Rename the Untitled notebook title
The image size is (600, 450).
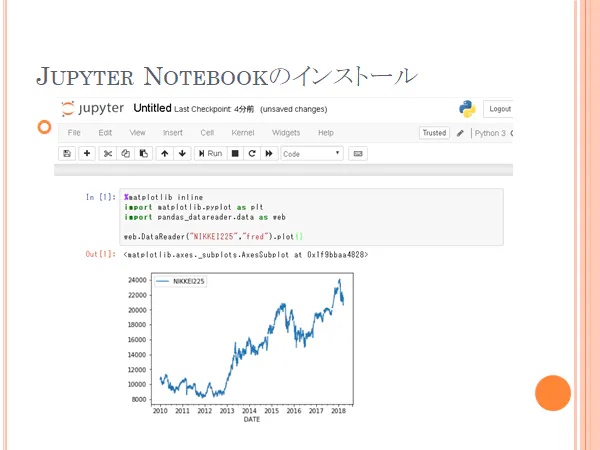(152, 108)
